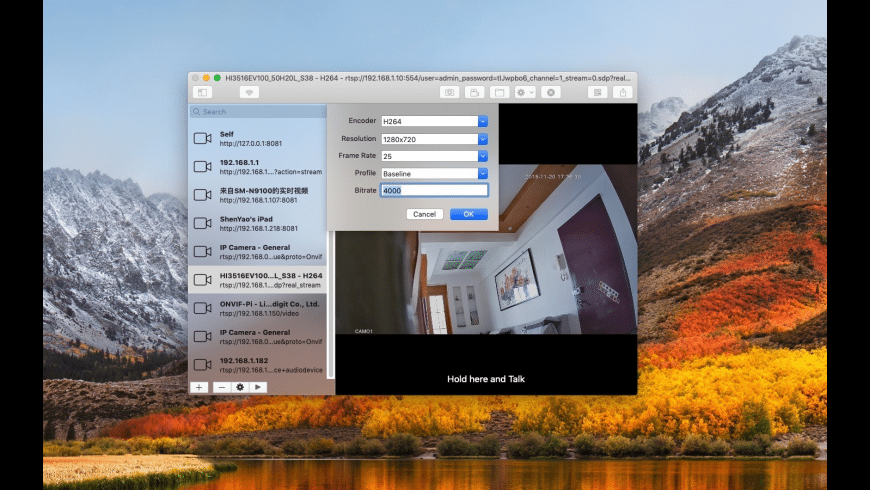Click the Cancel button in the dialog
The width and height of the screenshot is (870, 490).
click(x=424, y=214)
